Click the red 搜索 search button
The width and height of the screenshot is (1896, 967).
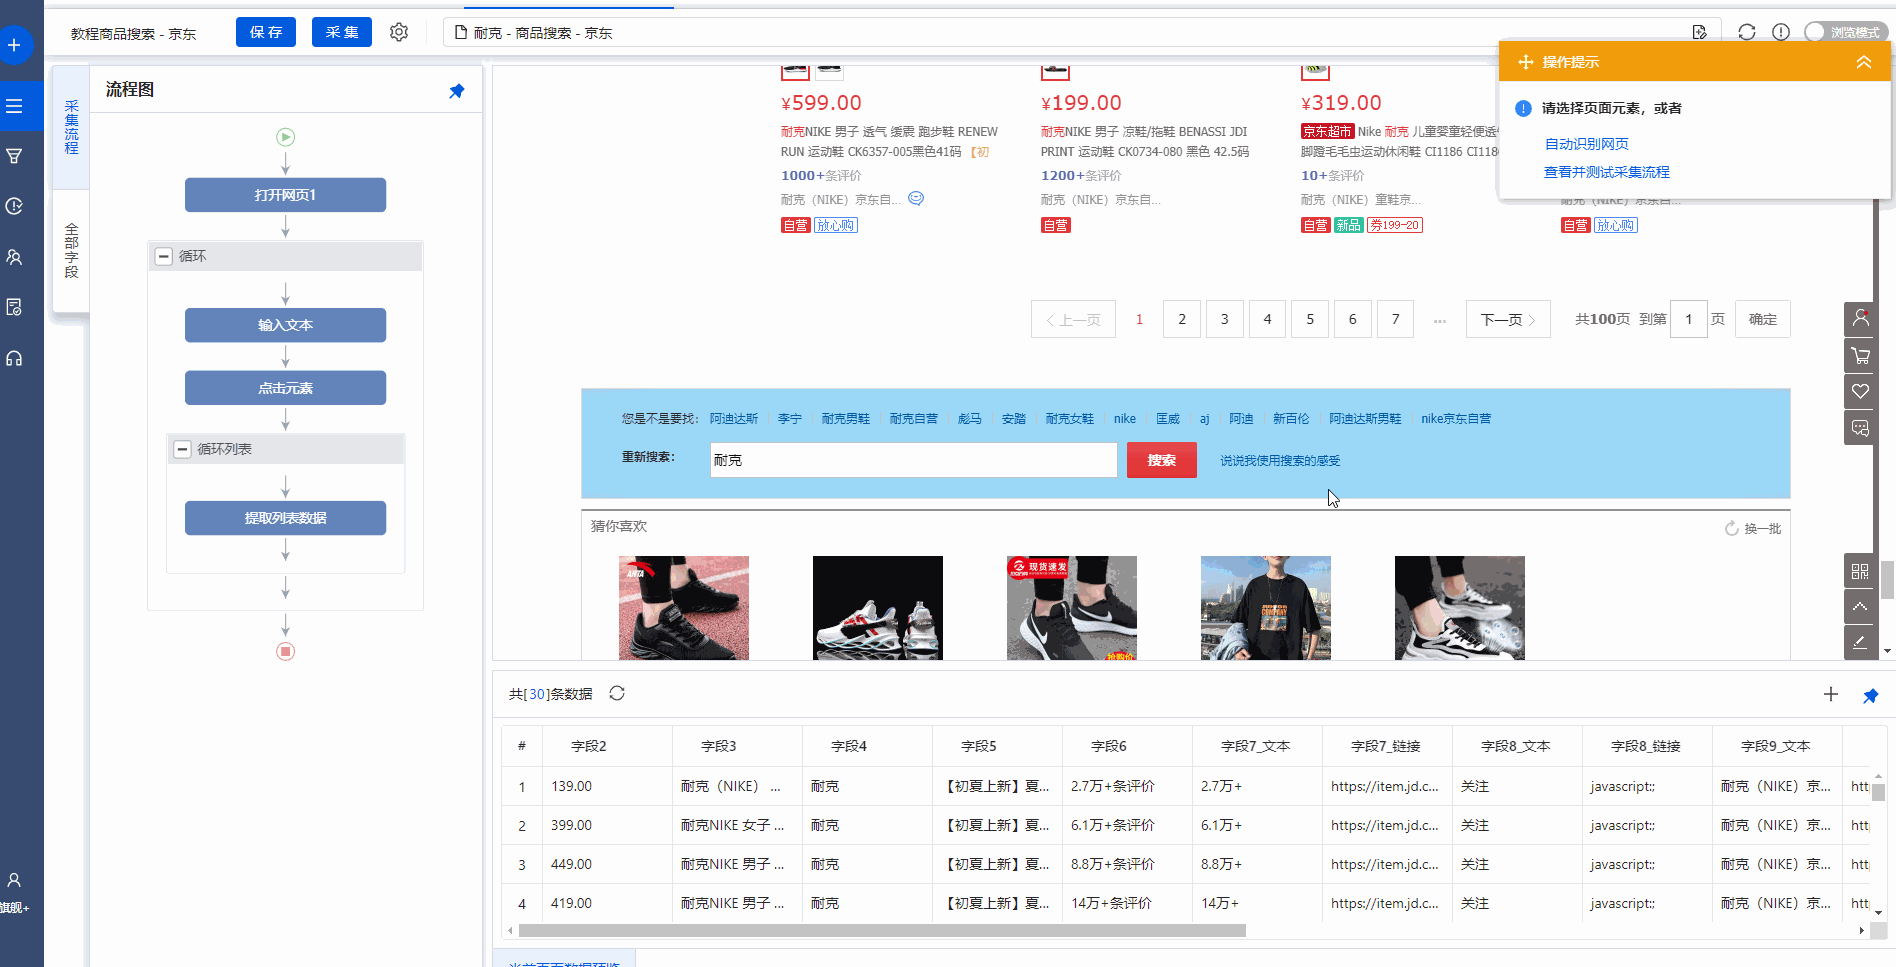[1161, 460]
